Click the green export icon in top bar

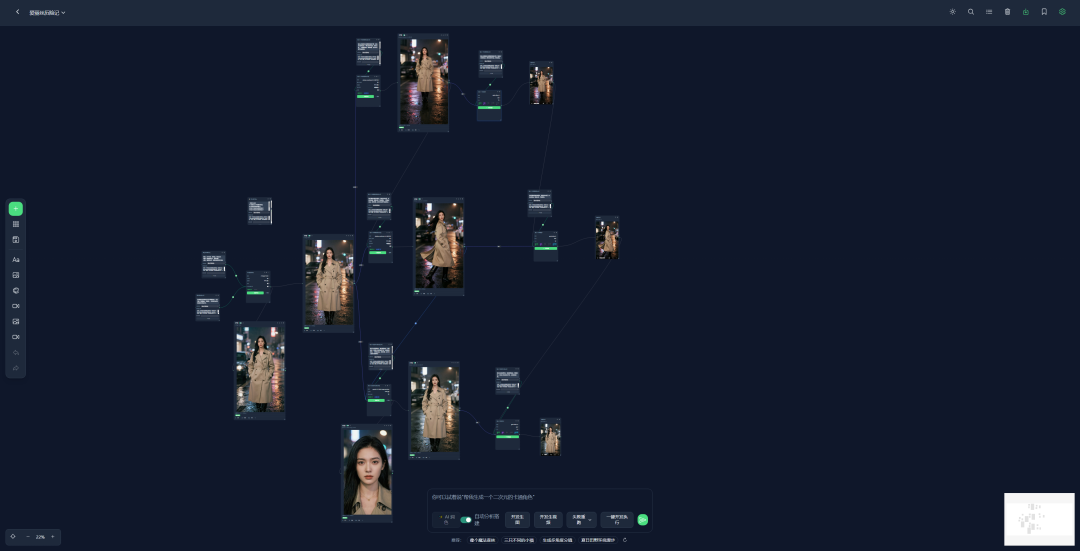point(1026,12)
